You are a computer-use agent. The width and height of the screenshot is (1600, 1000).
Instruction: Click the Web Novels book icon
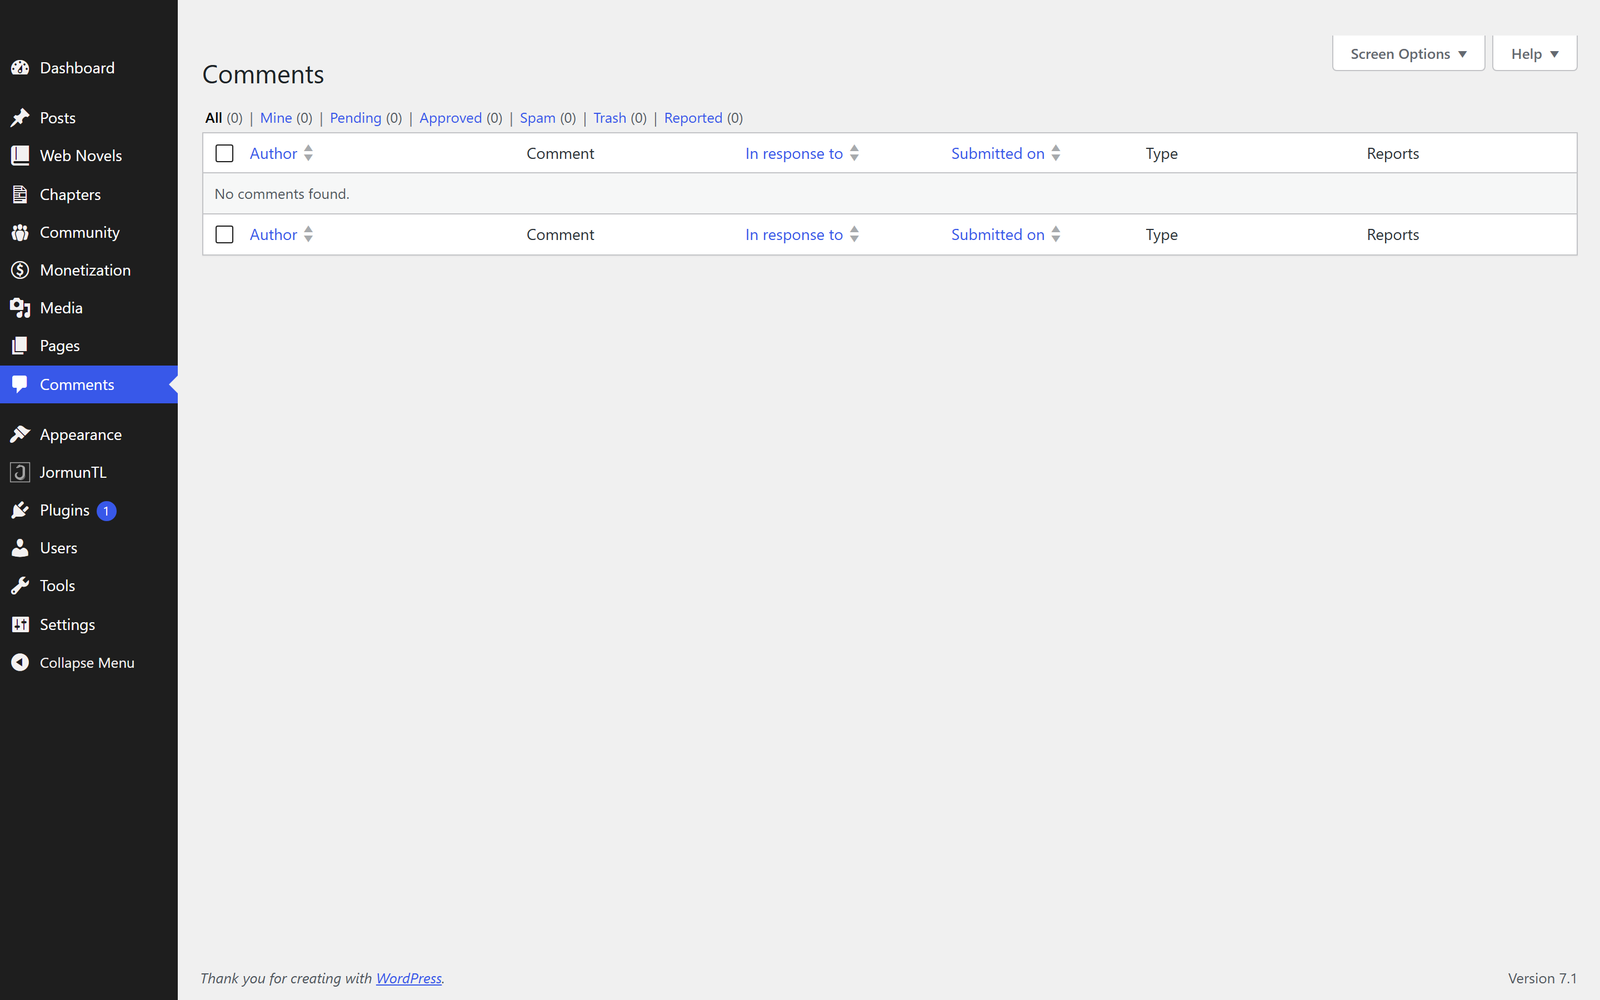20,156
